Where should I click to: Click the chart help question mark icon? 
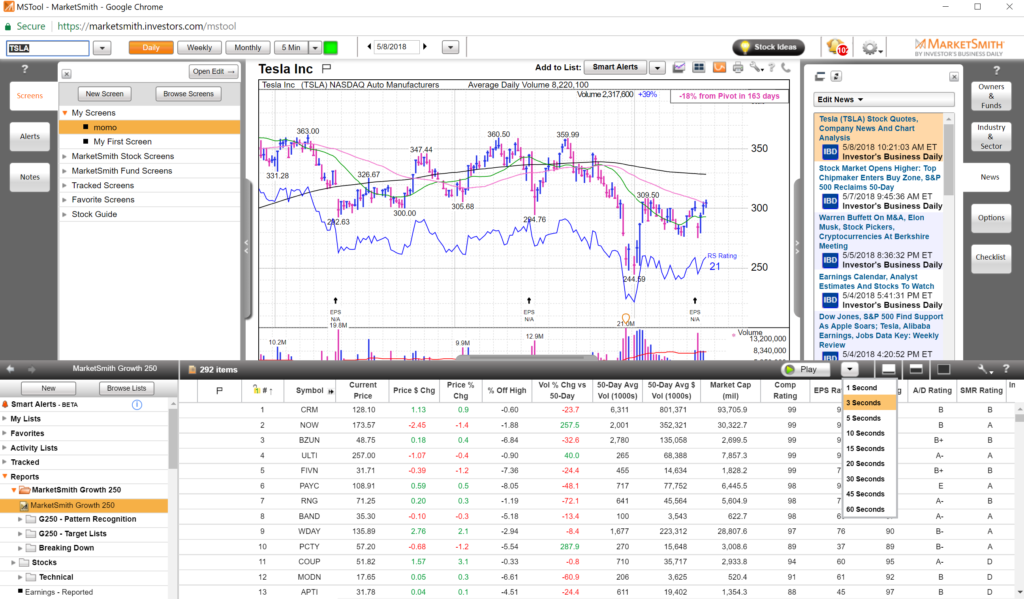tap(772, 67)
